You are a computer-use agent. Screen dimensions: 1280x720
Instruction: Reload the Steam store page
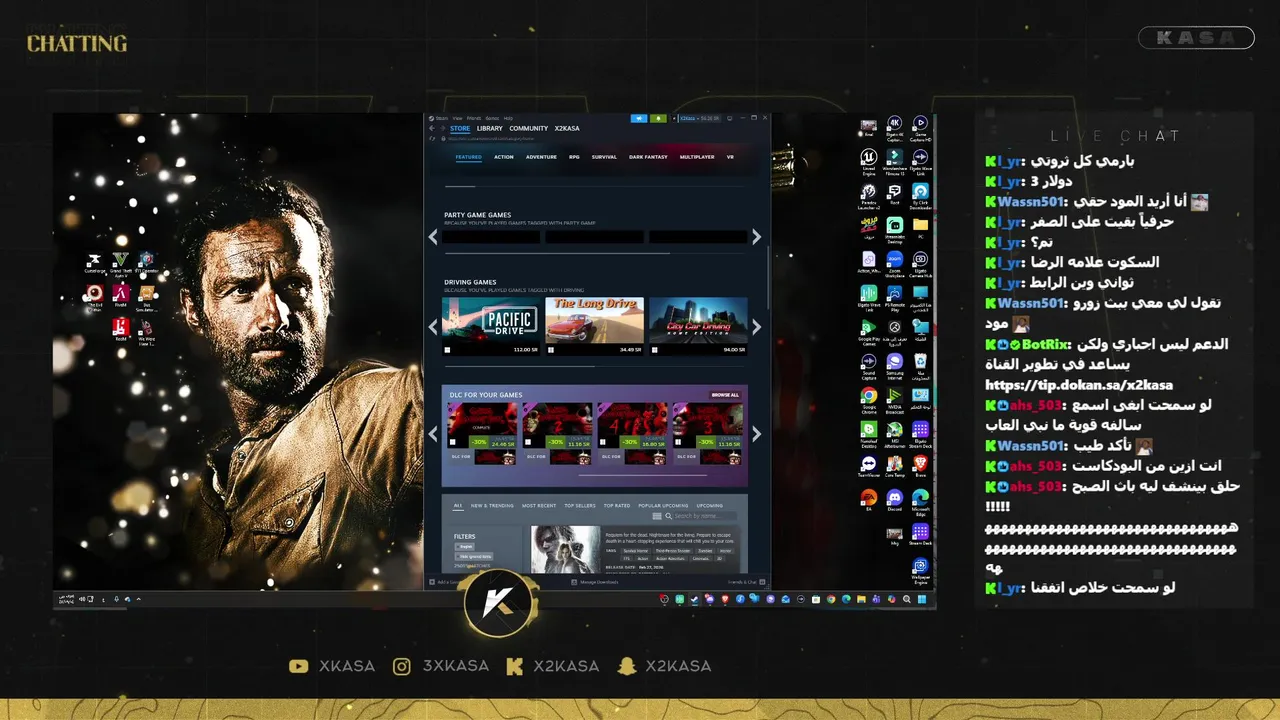432,138
